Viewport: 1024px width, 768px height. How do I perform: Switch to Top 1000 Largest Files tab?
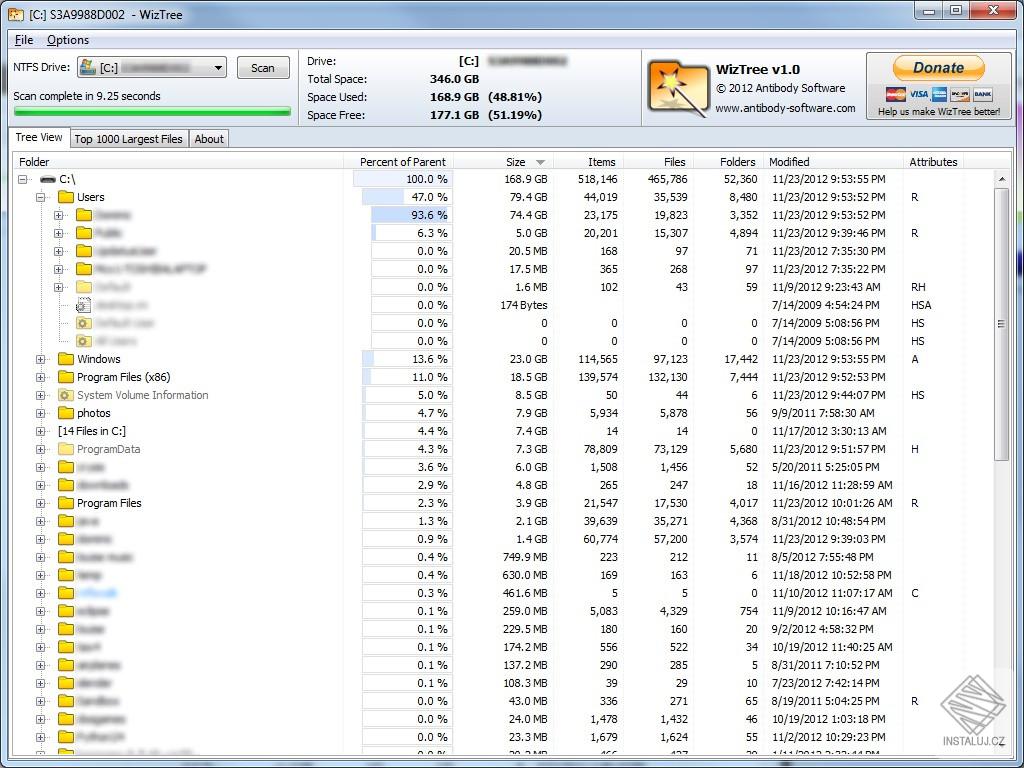tap(129, 138)
